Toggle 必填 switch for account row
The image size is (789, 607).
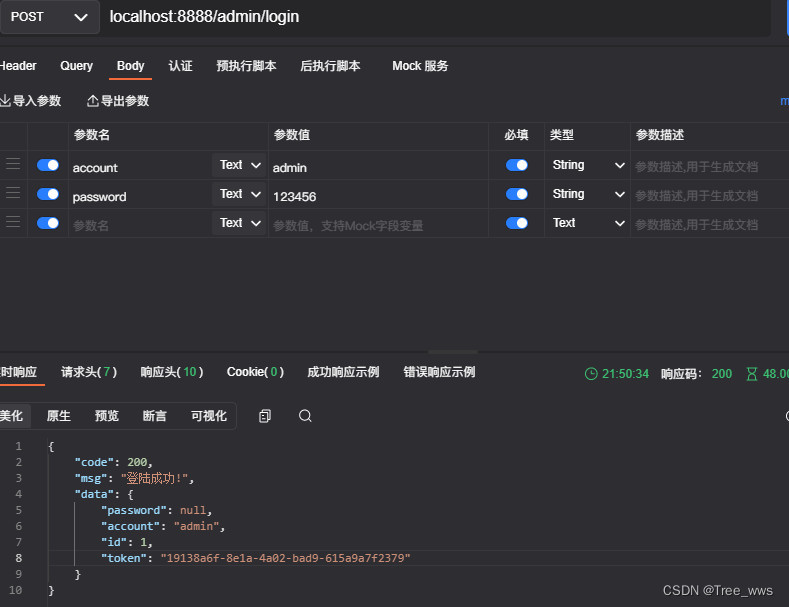pyautogui.click(x=517, y=165)
